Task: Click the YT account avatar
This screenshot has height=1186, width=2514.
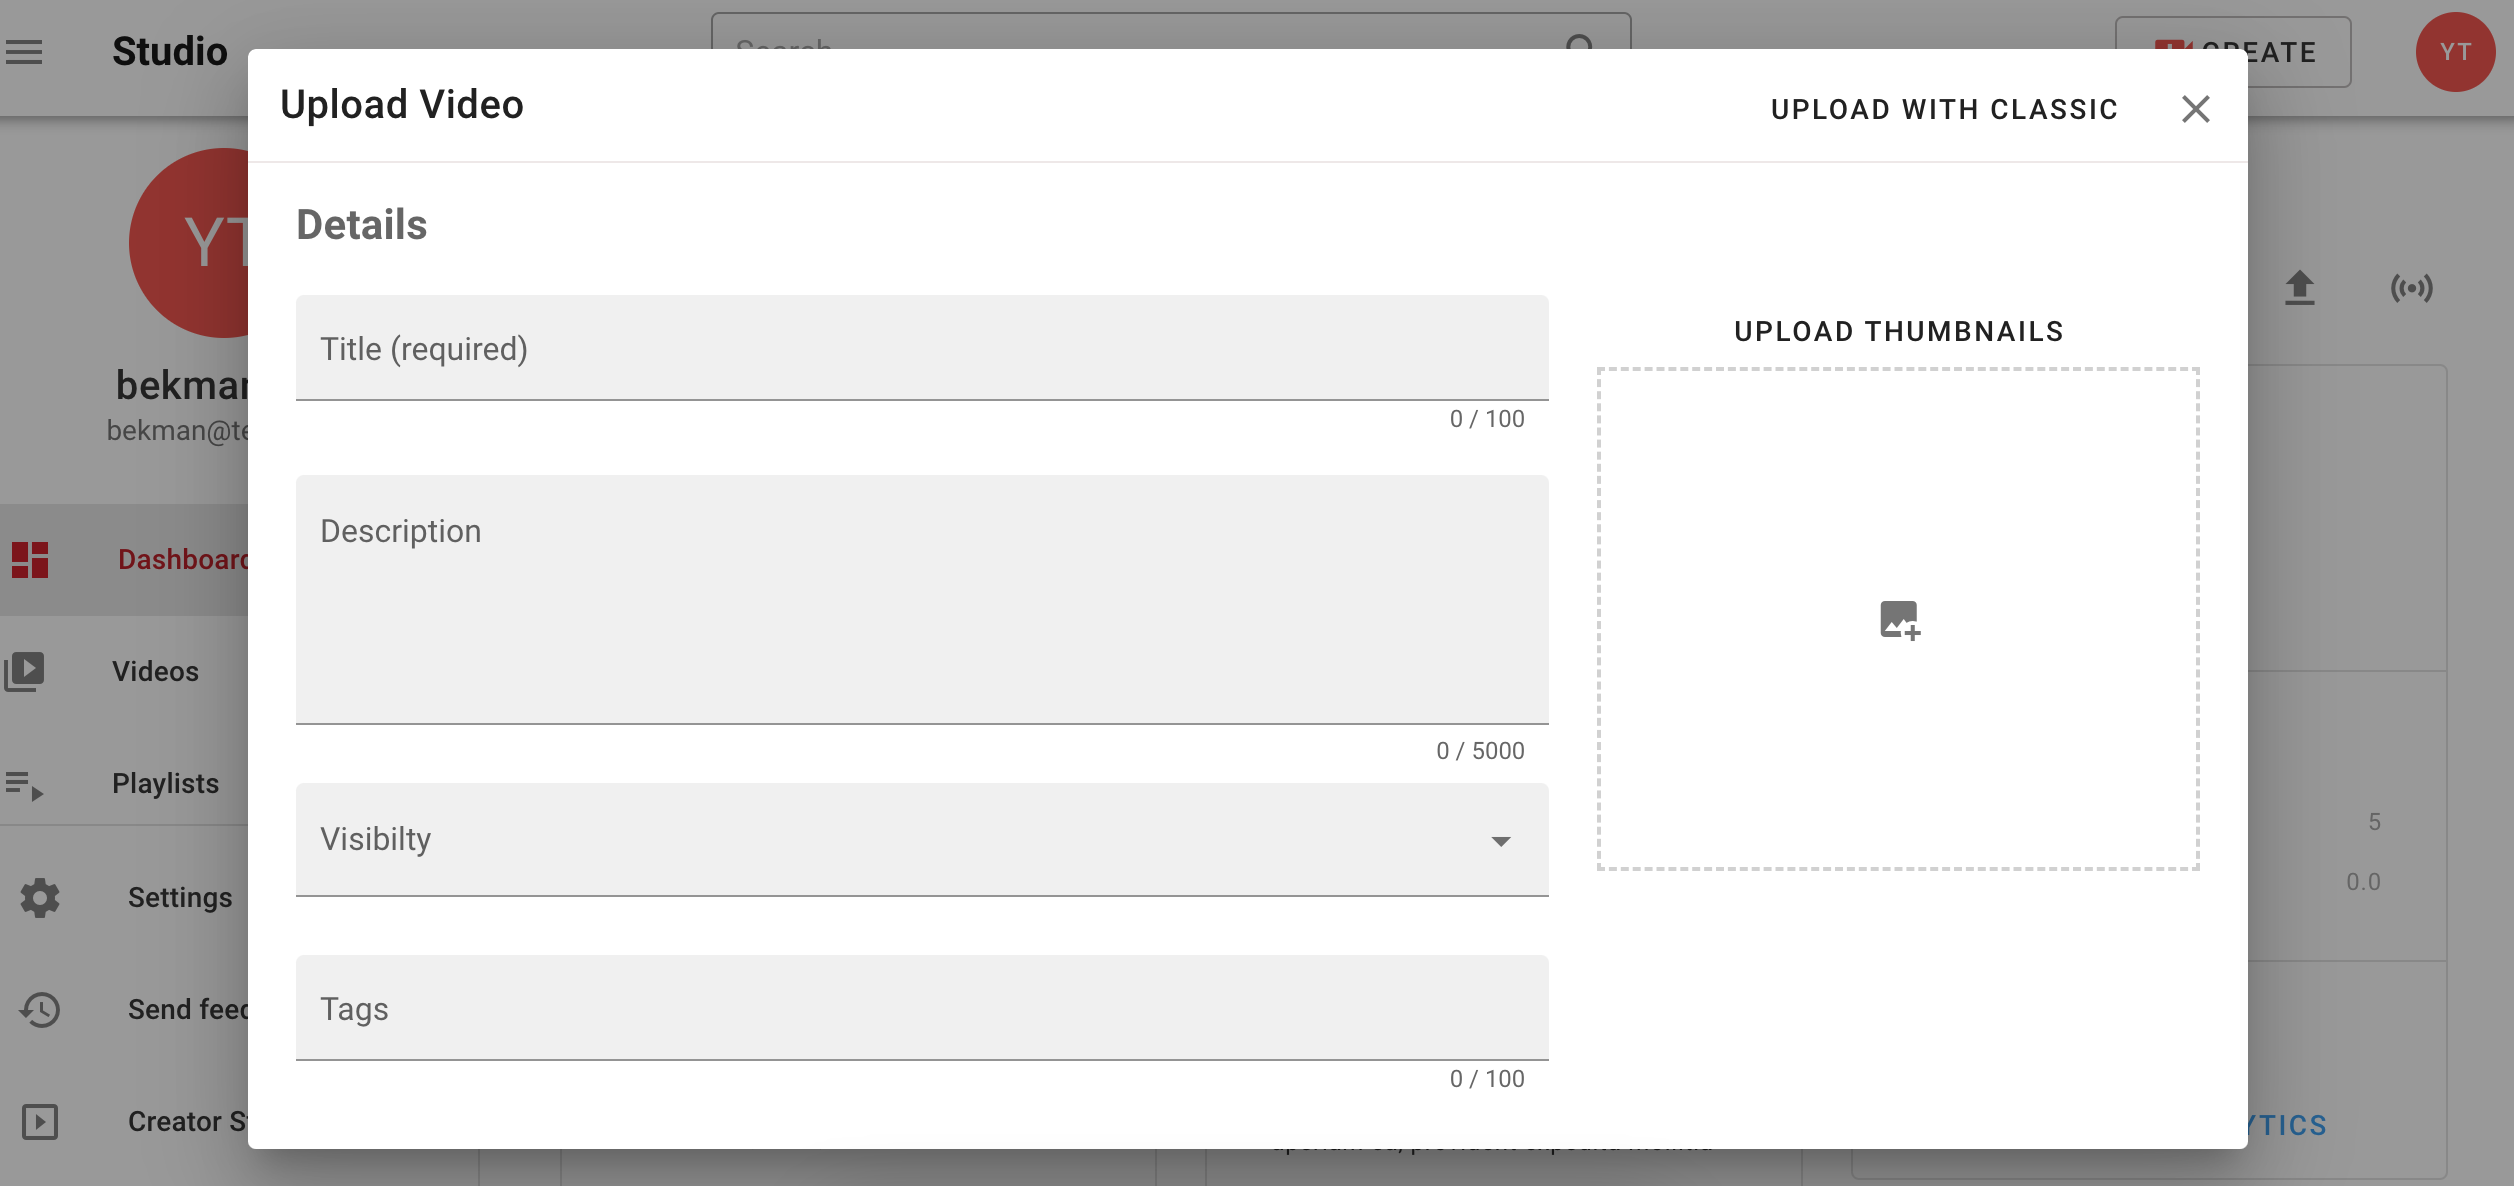Action: click(2455, 52)
